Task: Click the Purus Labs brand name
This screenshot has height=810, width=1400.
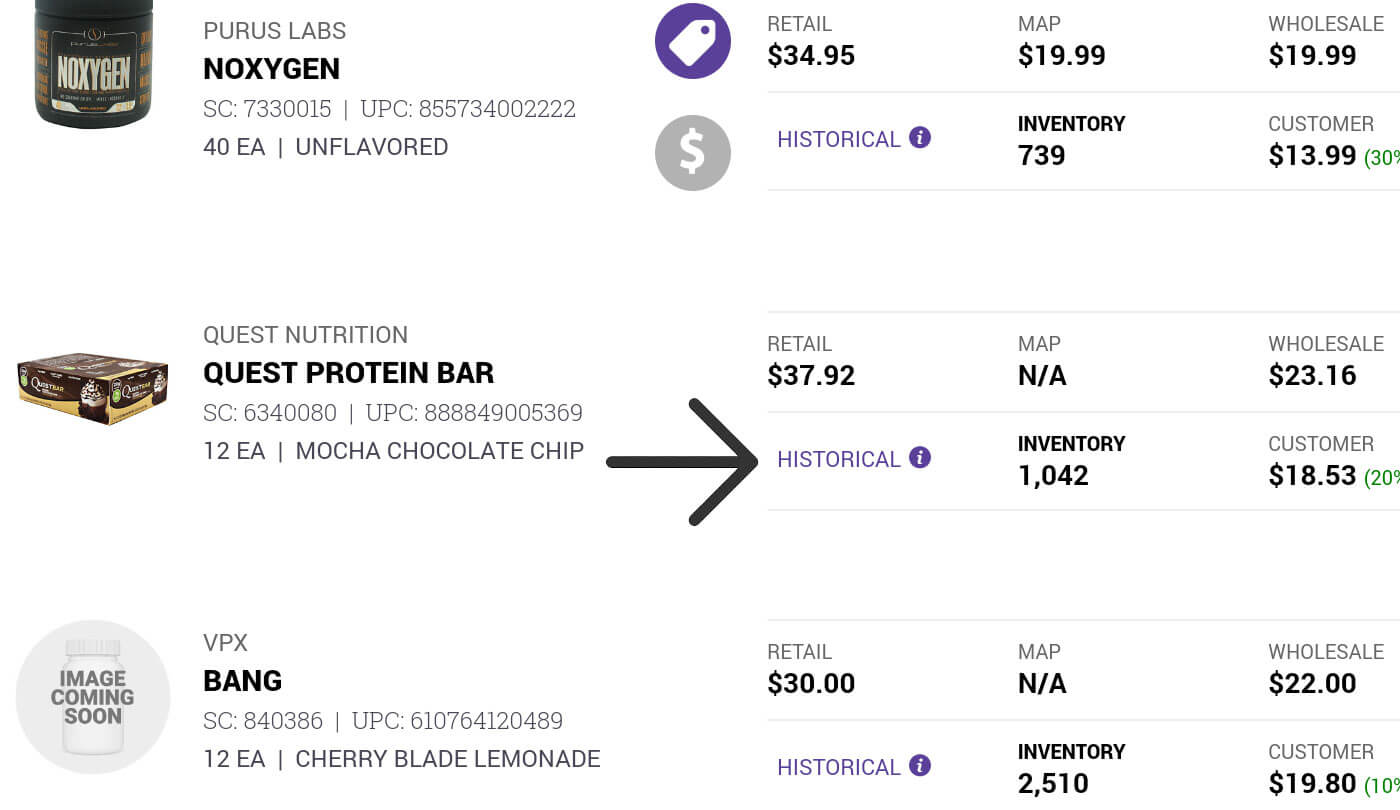Action: [x=274, y=31]
